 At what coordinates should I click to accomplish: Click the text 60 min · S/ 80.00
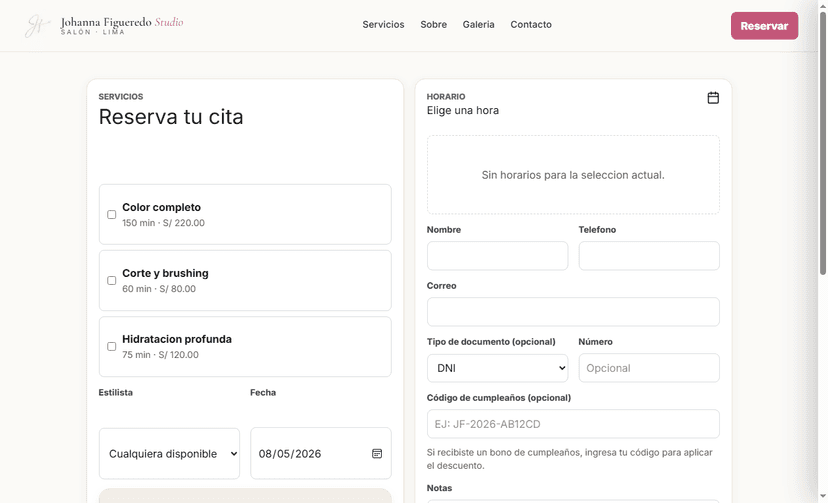(x=159, y=289)
